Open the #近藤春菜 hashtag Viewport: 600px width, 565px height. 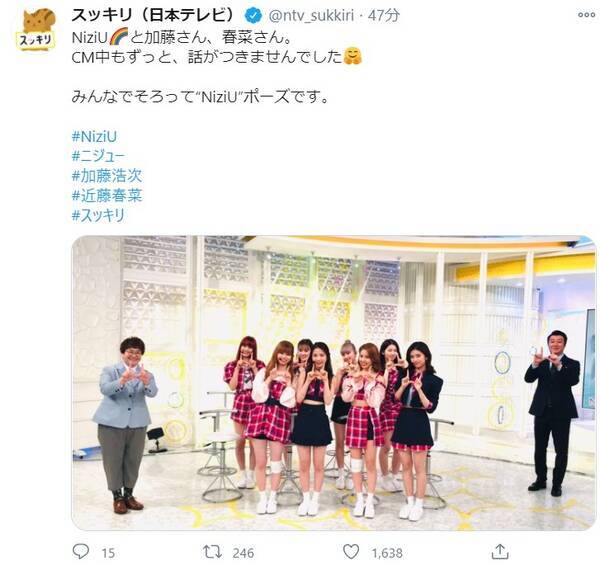(107, 196)
